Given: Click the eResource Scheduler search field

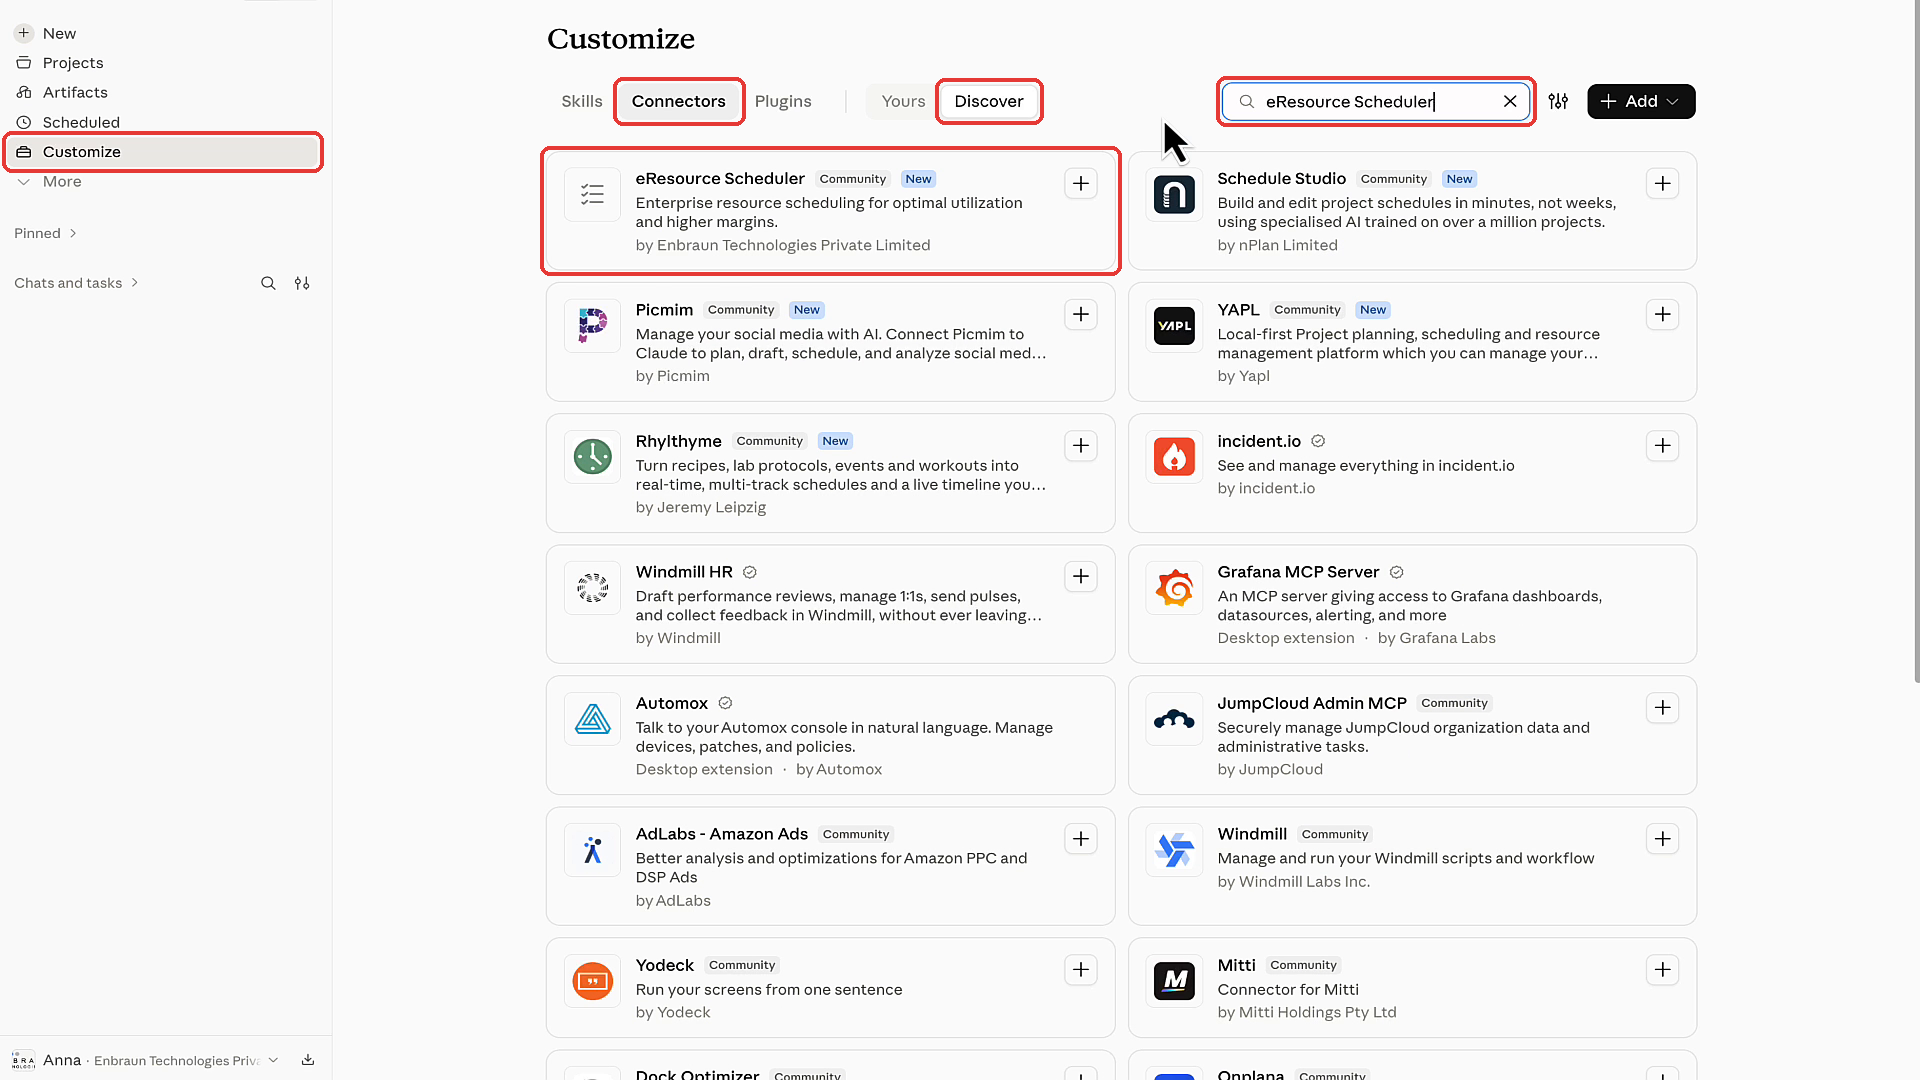Looking at the screenshot, I should 1375,101.
